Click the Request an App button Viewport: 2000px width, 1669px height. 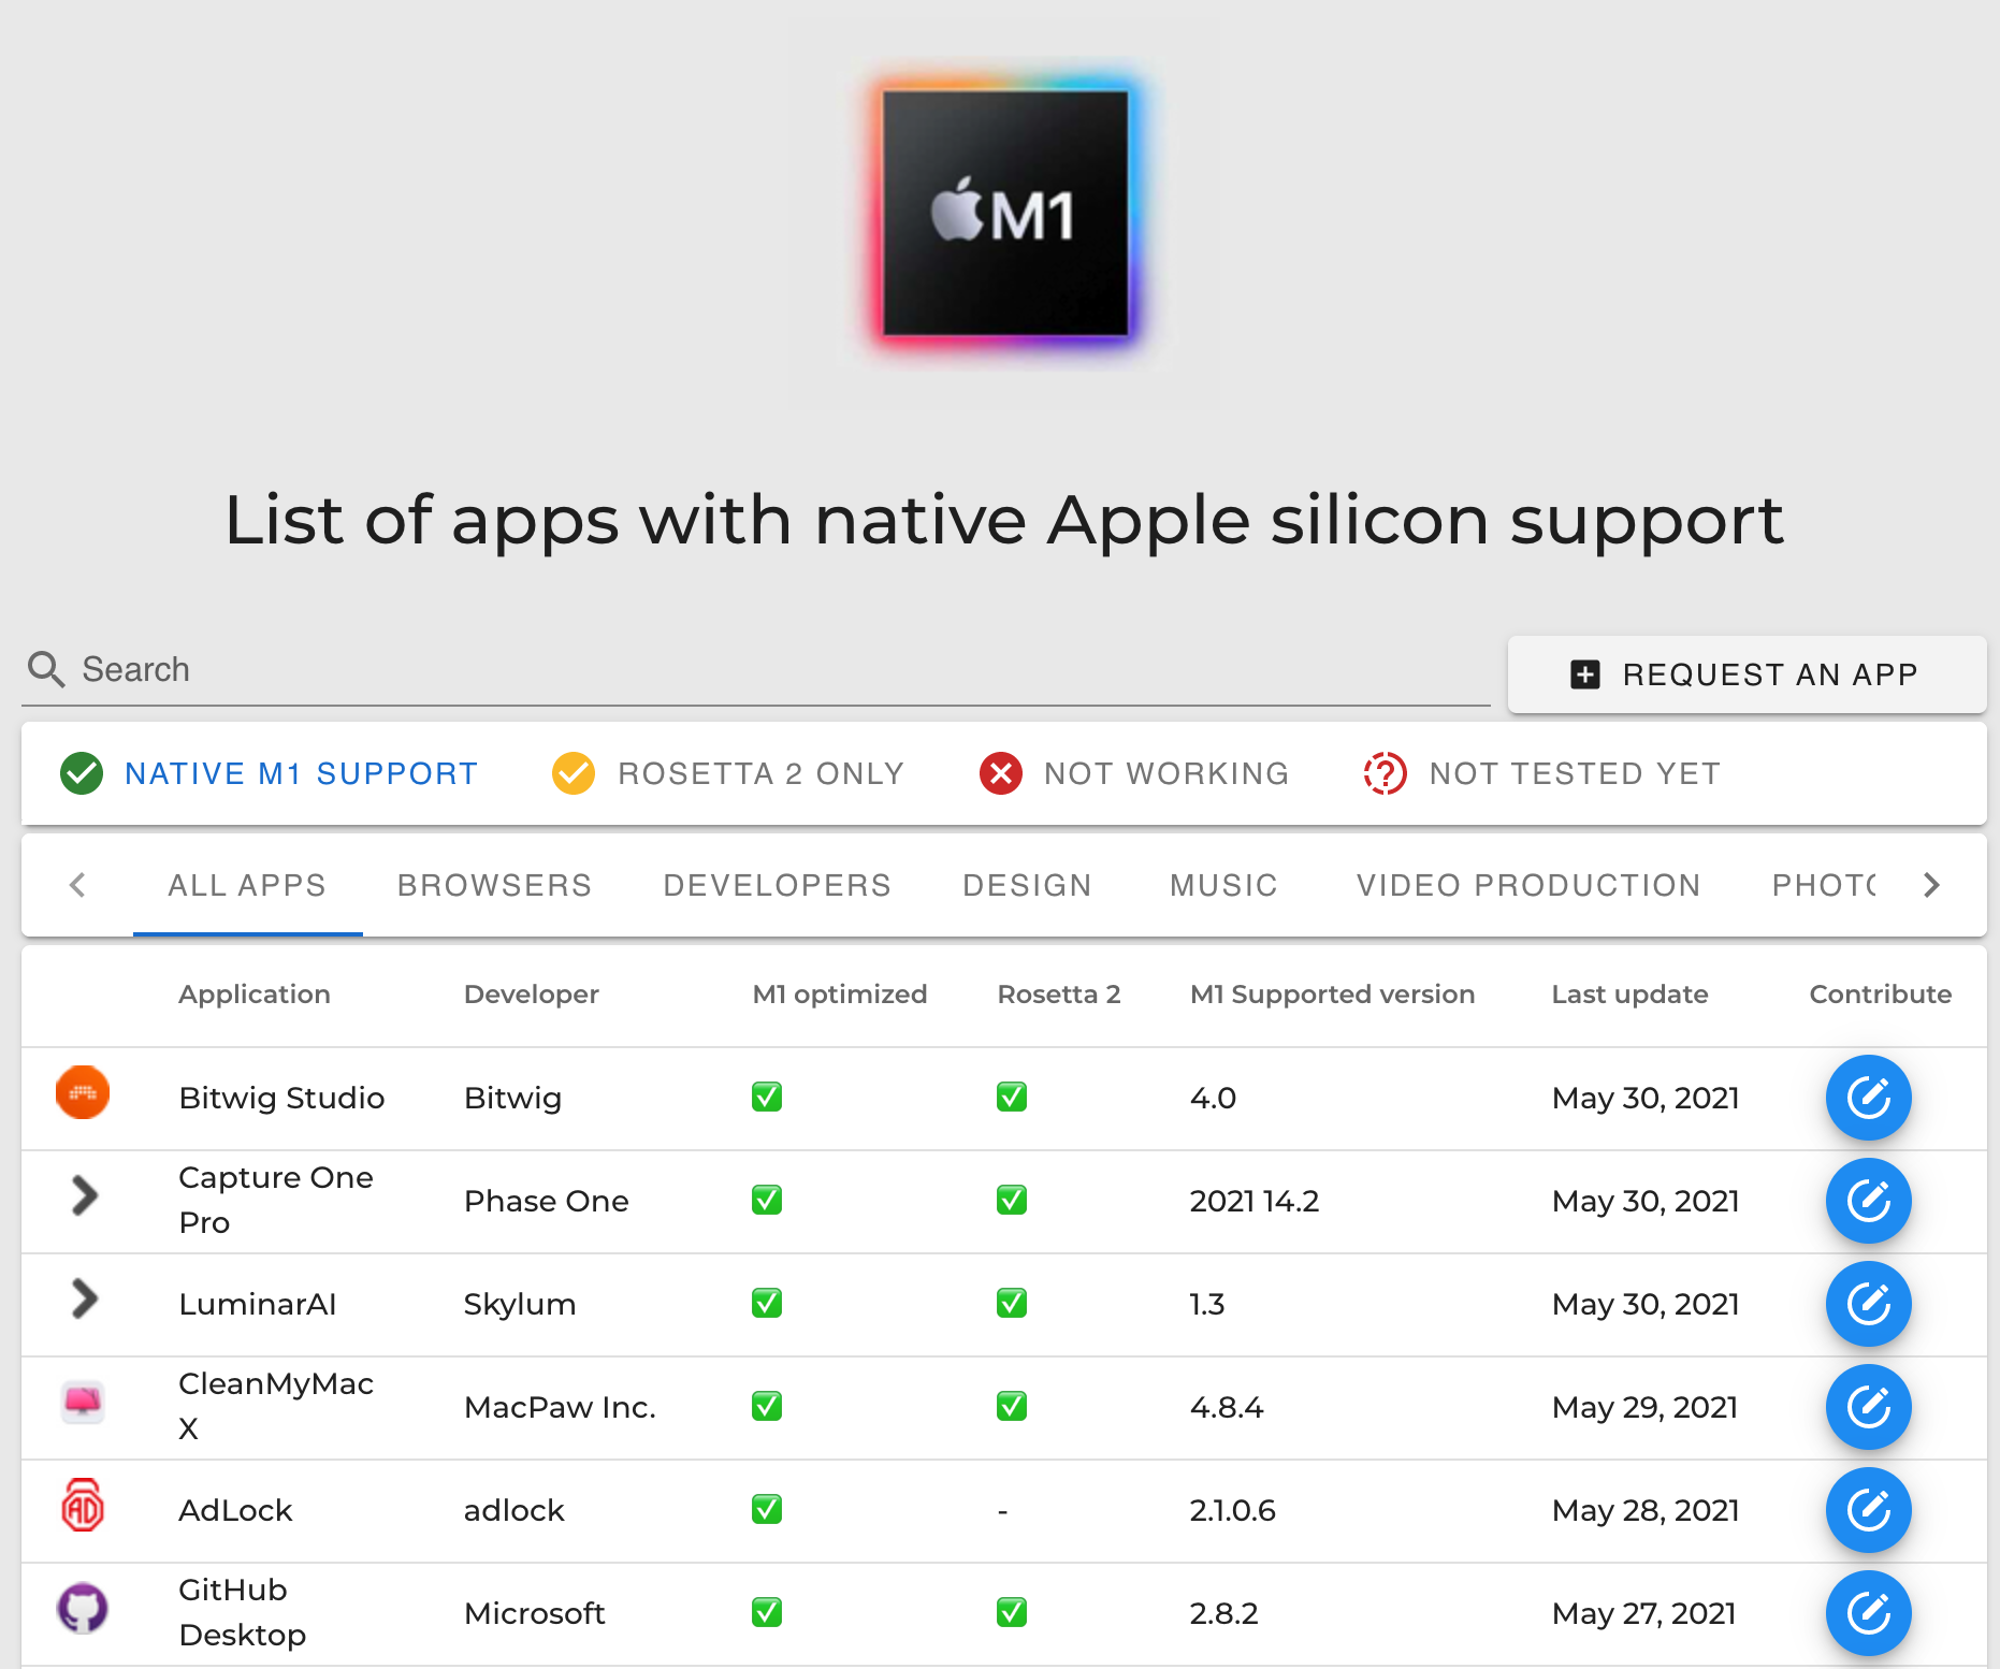(1746, 674)
